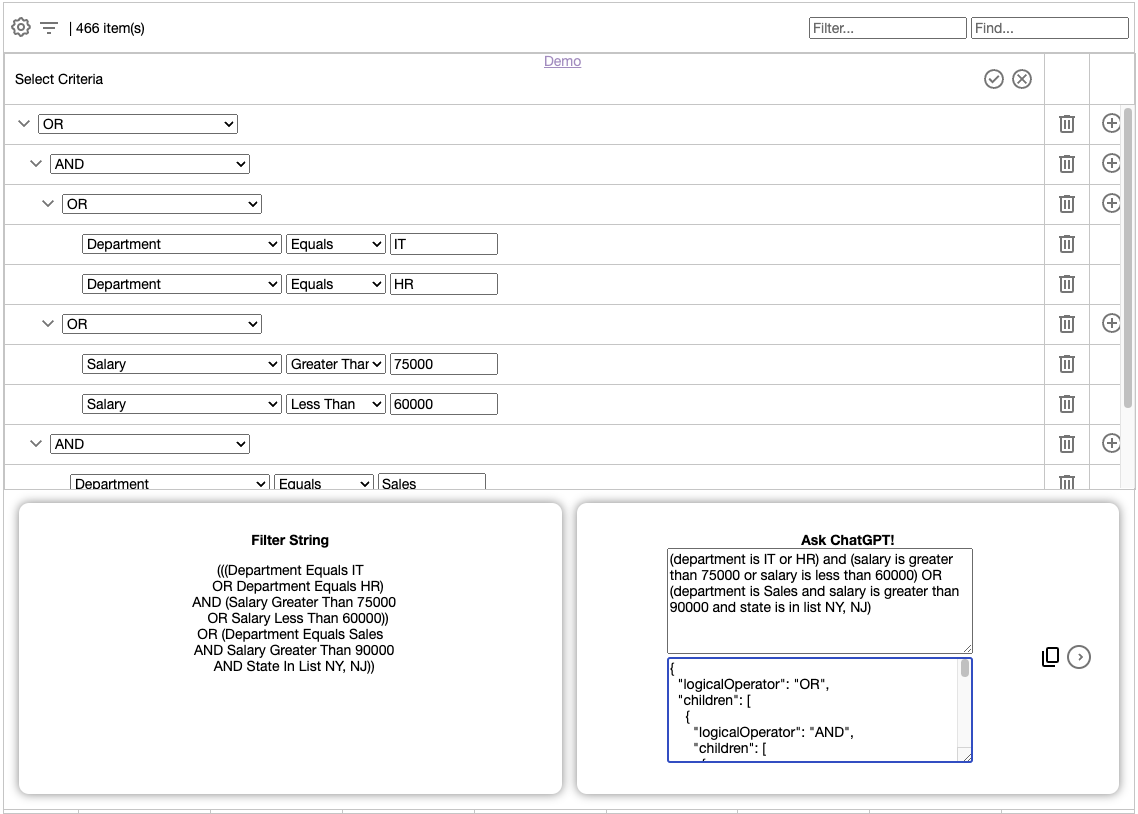The width and height of the screenshot is (1138, 814).
Task: Click the ChatGPT prompt text area
Action: click(x=819, y=601)
